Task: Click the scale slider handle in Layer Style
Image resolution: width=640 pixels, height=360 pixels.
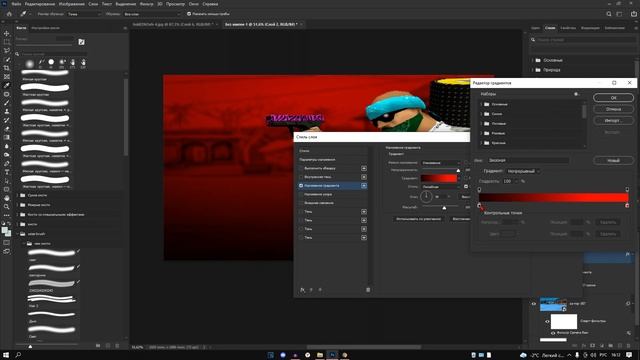Action: (444, 208)
